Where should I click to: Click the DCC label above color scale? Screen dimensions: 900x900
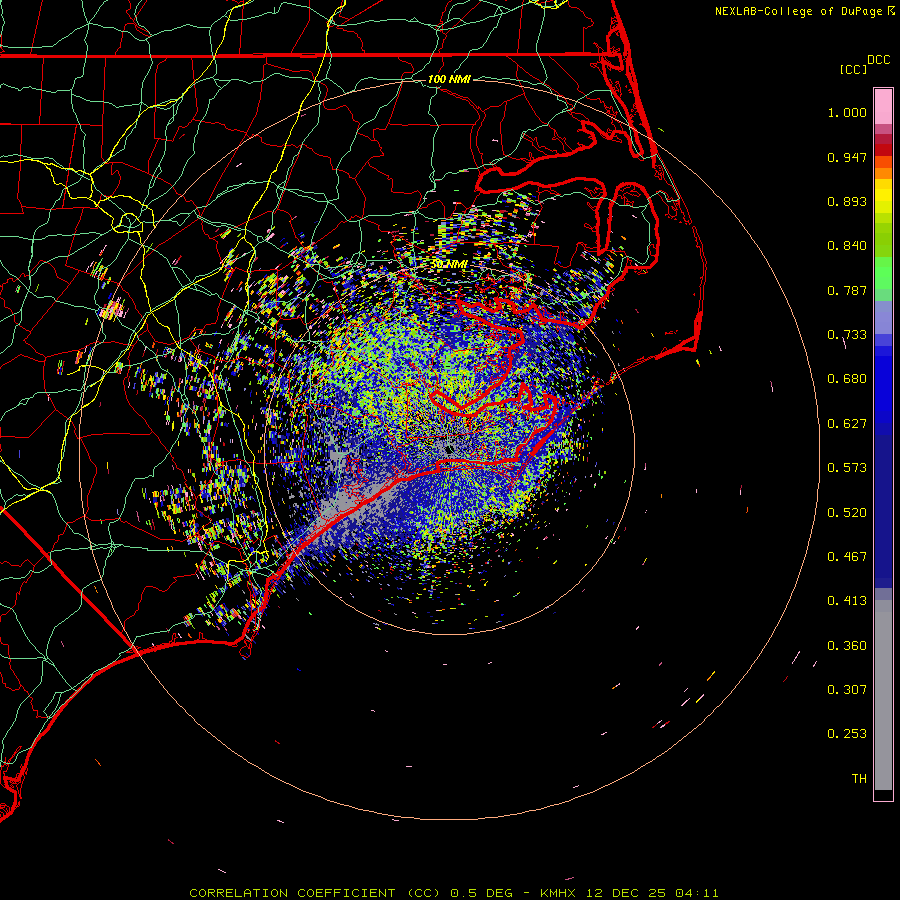[878, 60]
